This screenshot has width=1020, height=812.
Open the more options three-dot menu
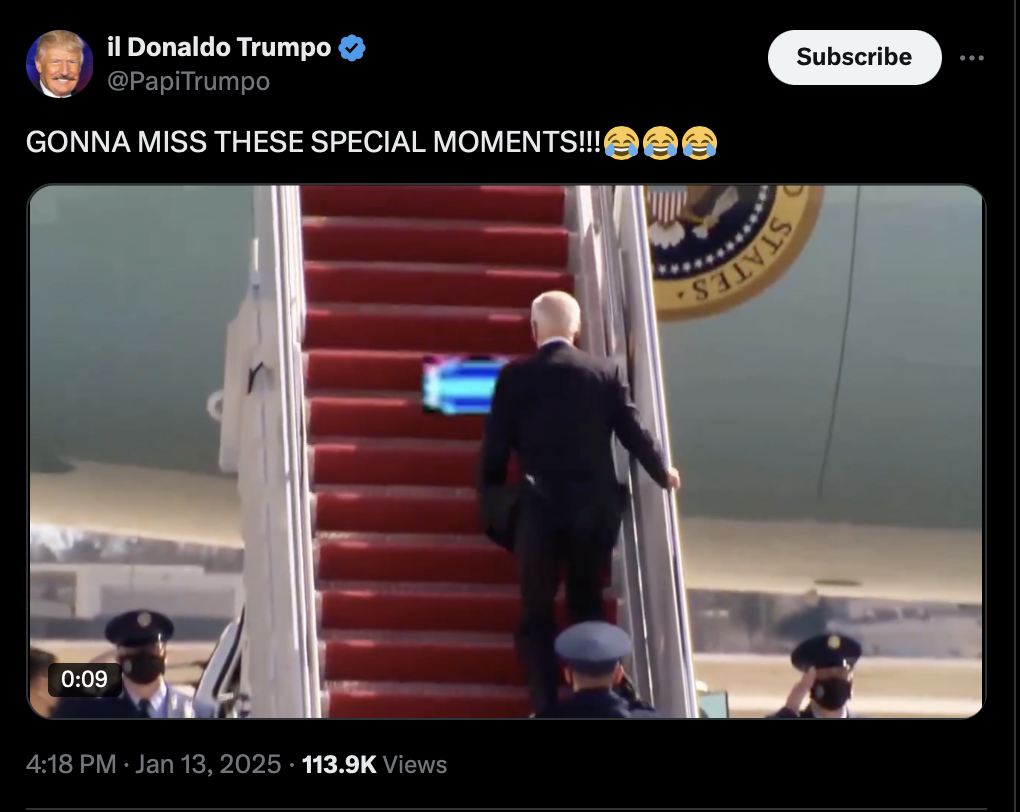coord(971,58)
